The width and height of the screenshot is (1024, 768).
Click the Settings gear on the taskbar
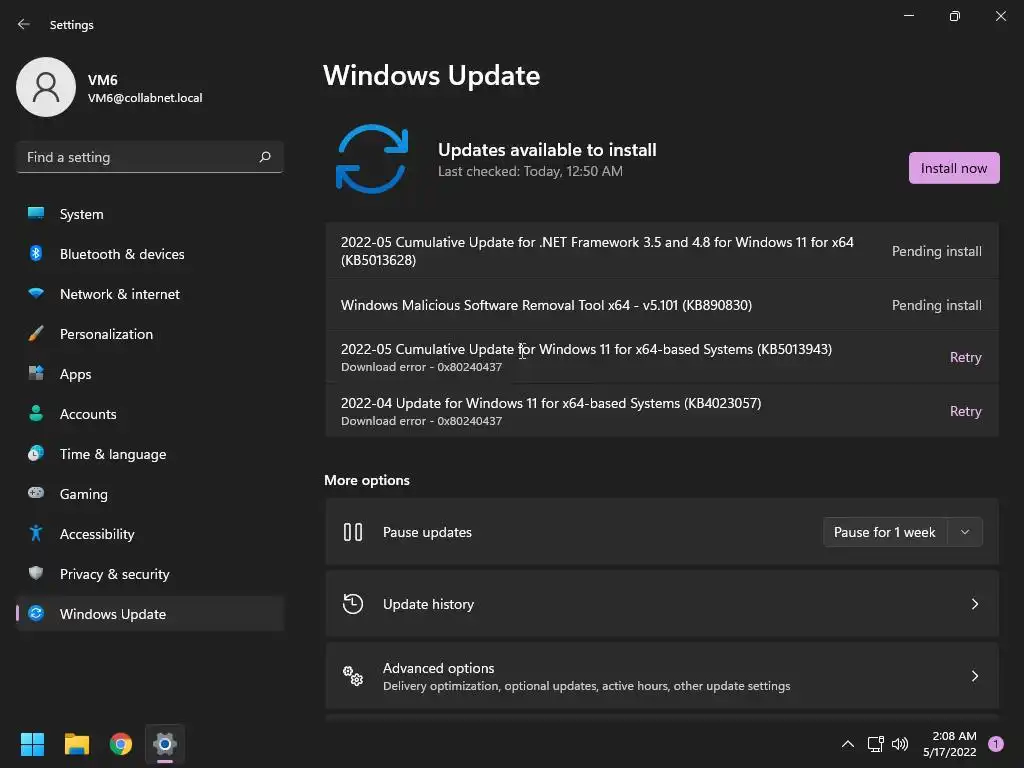pos(165,744)
